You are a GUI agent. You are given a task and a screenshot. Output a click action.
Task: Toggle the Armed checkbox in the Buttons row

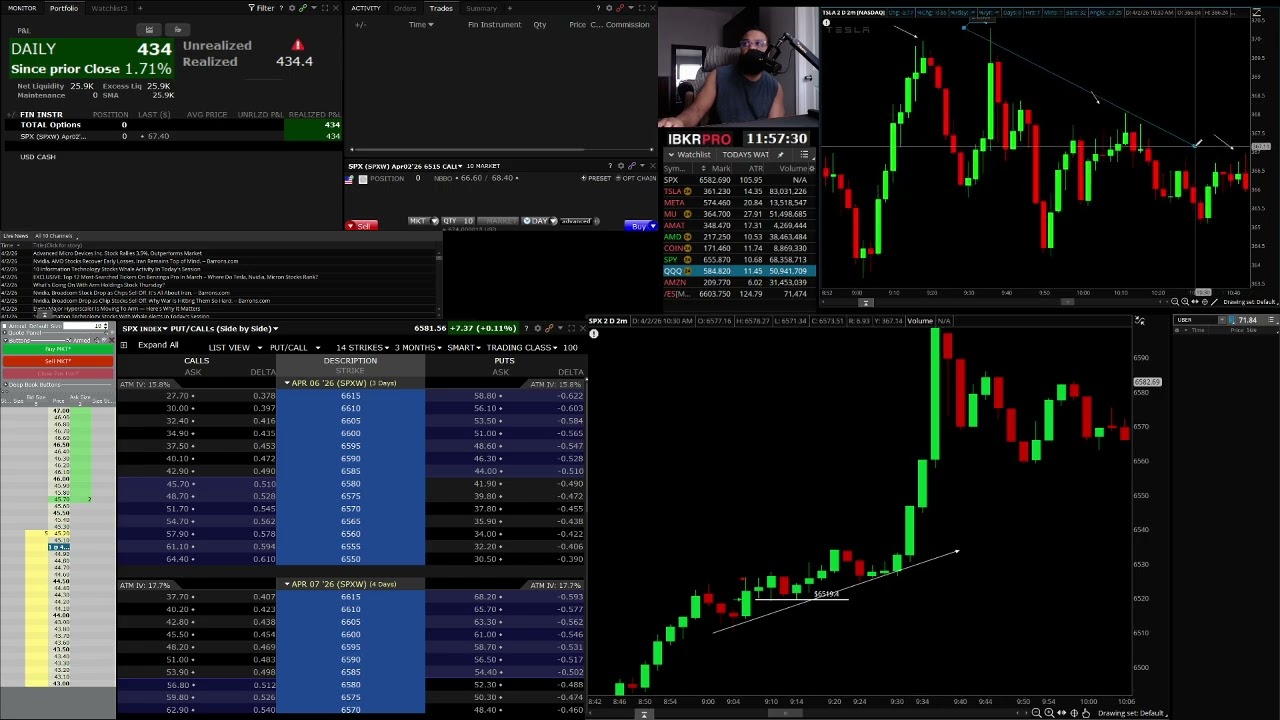(71, 340)
